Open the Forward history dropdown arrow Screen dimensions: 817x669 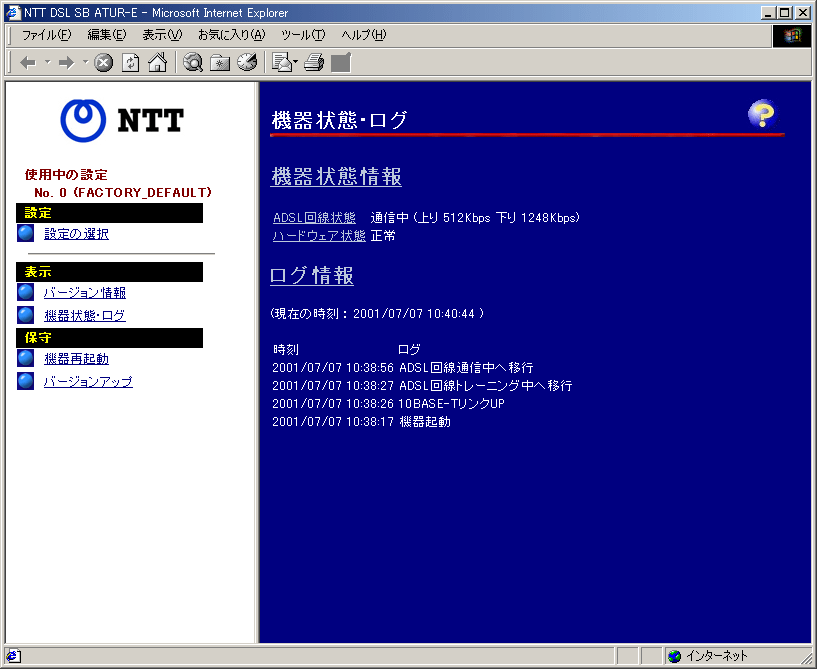tap(85, 62)
